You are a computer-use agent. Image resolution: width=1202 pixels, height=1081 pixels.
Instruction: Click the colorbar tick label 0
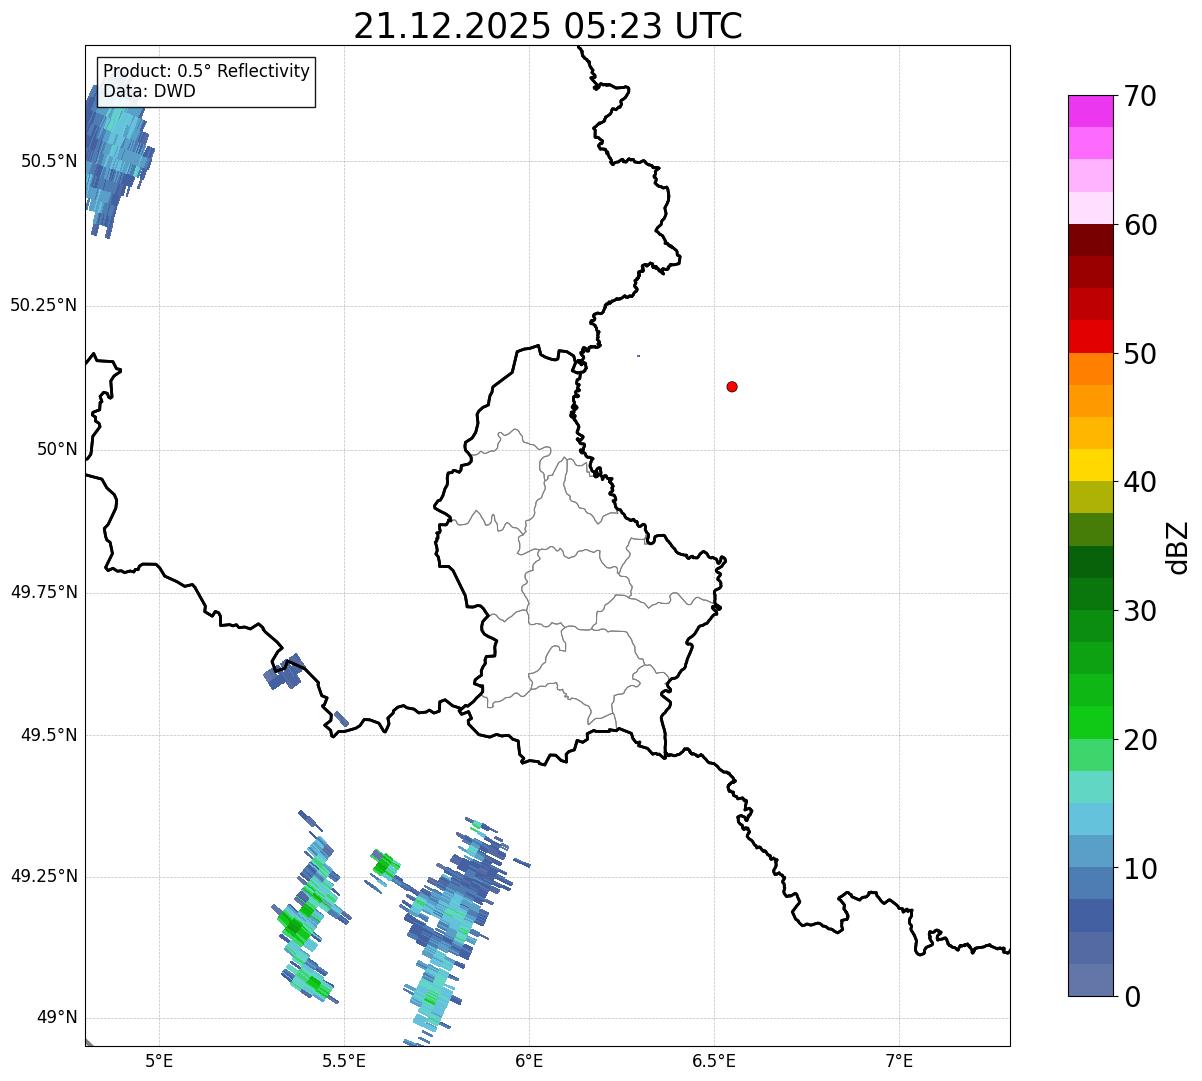(1132, 996)
